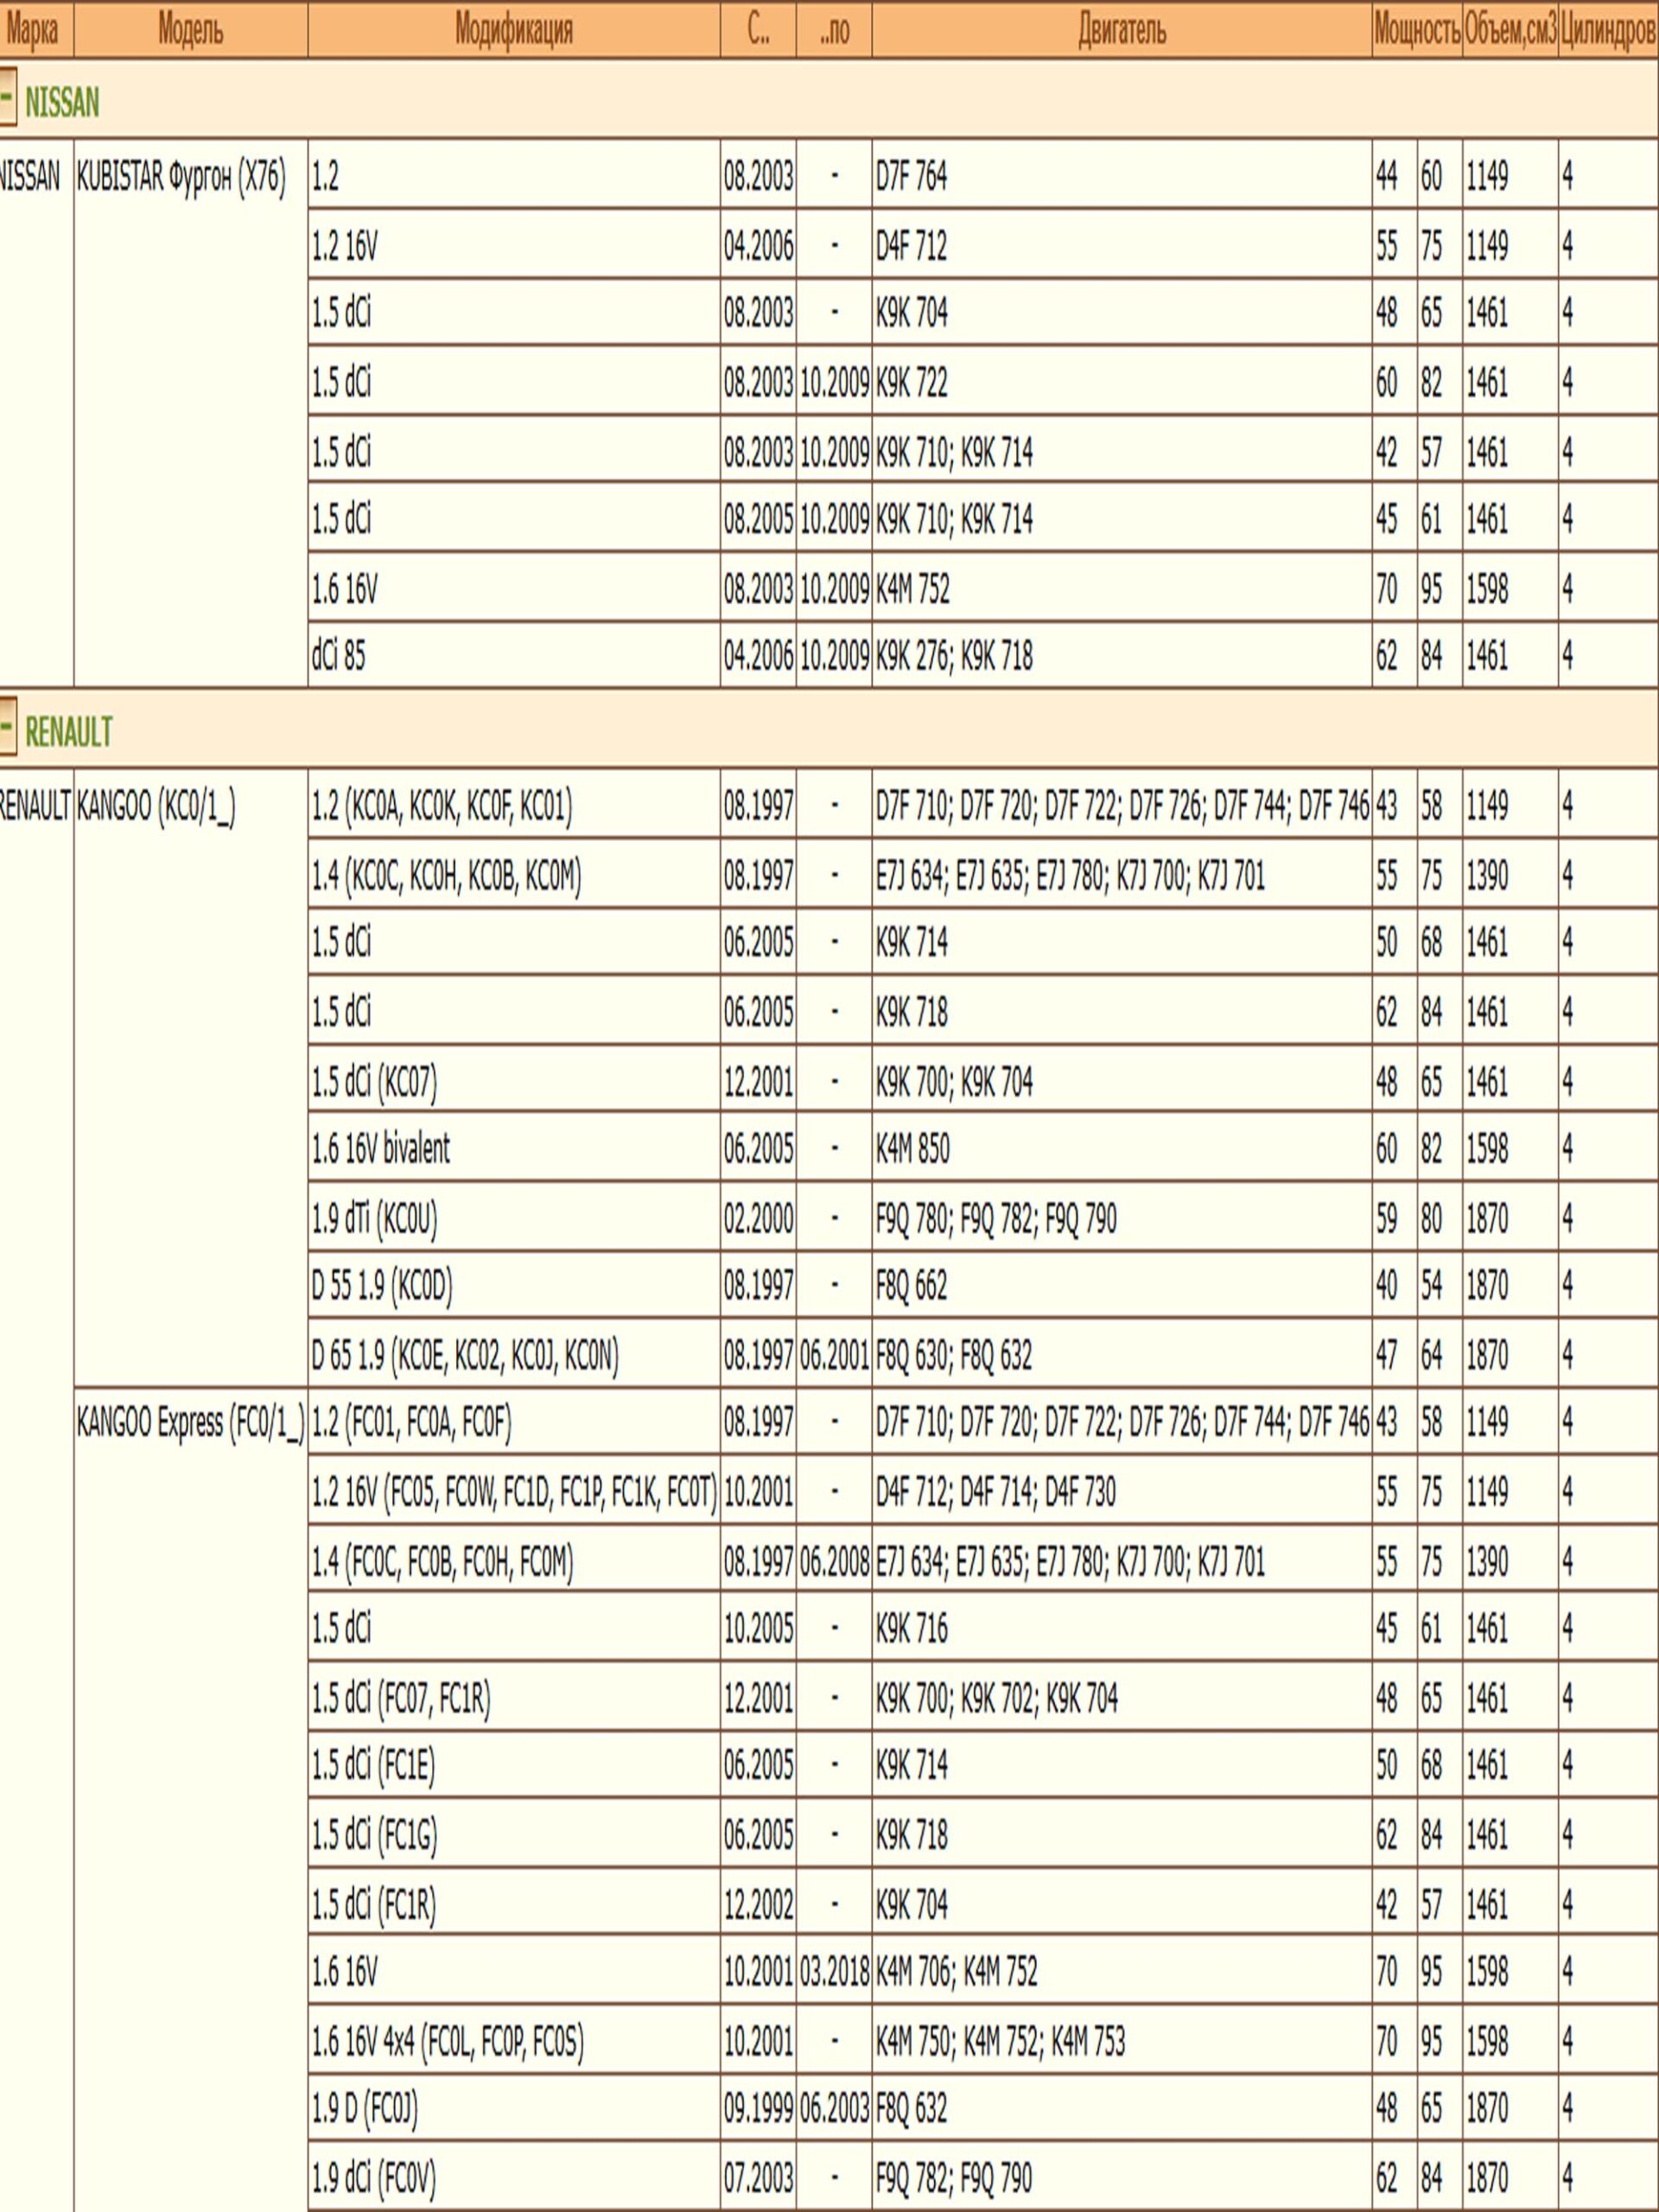1659x2212 pixels.
Task: Select the KUBISTAR Фургон (X76) model cell
Action: pyautogui.click(x=181, y=178)
